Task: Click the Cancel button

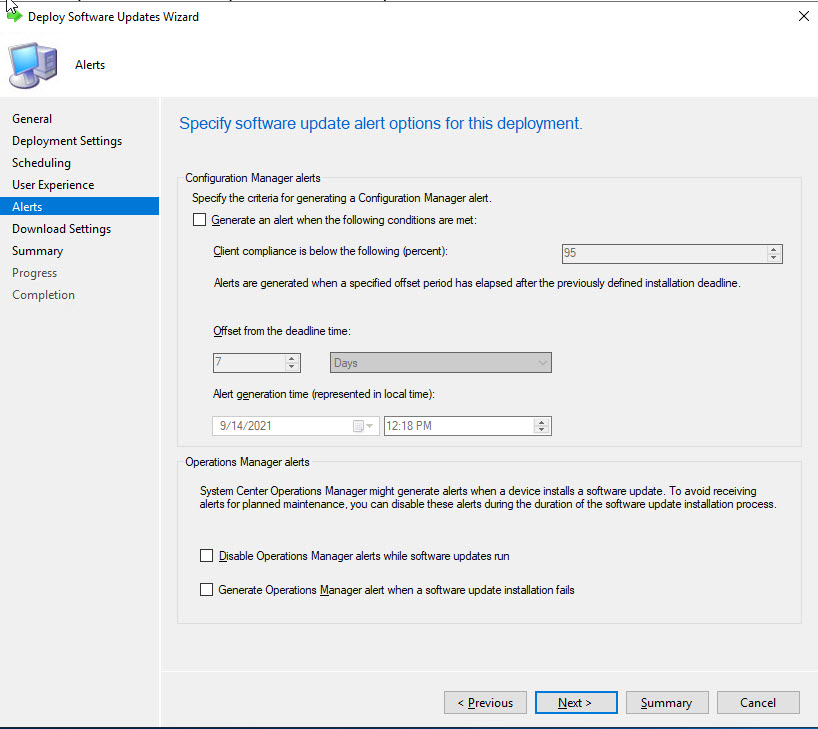Action: tap(758, 703)
